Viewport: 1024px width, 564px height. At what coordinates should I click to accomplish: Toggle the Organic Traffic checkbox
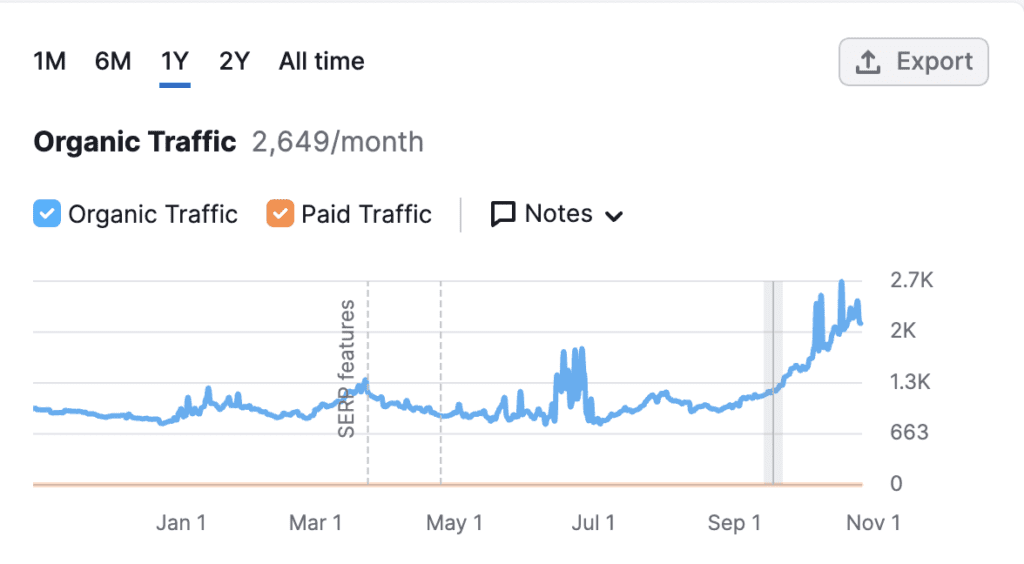click(47, 214)
